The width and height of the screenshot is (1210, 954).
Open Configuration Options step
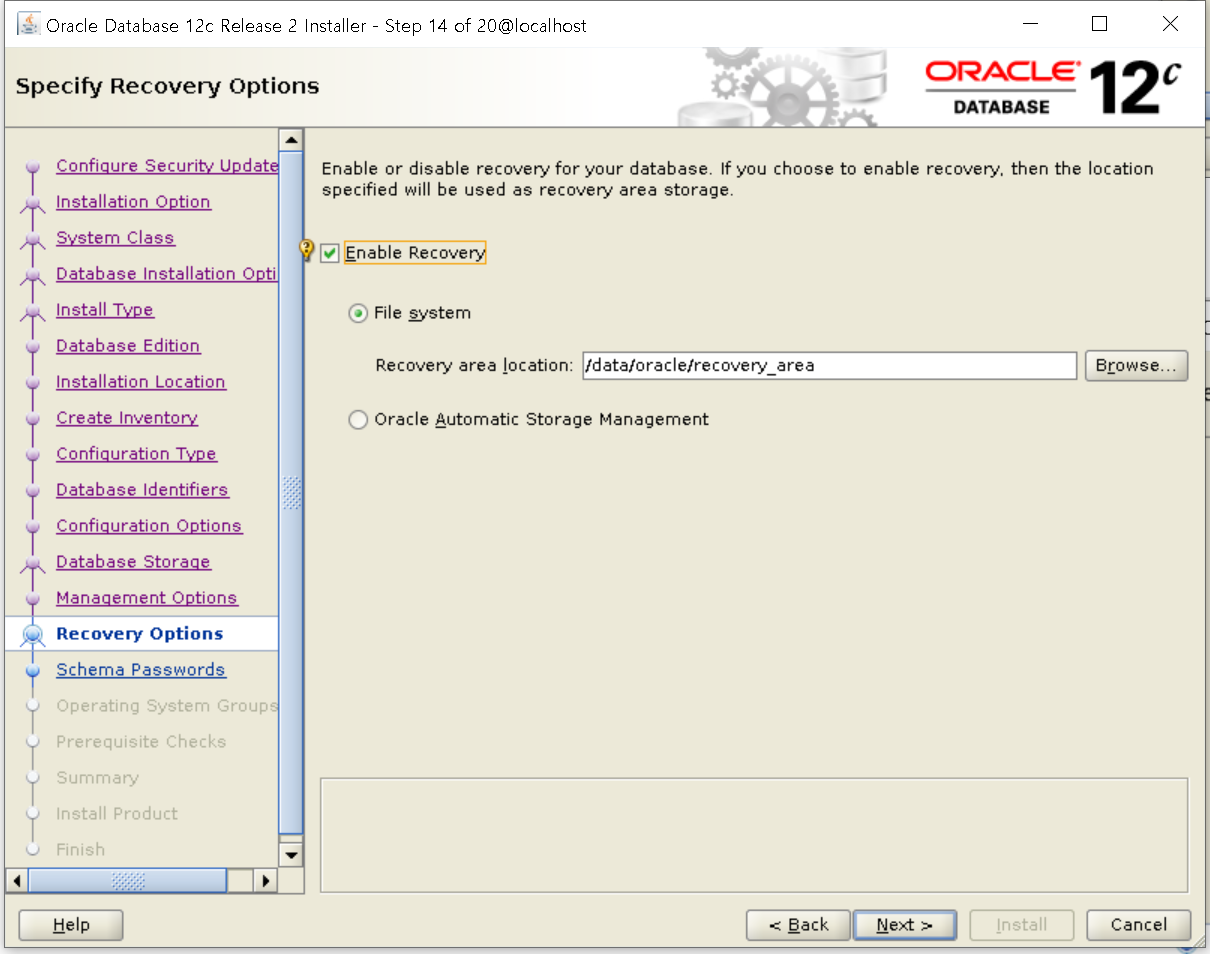point(149,526)
